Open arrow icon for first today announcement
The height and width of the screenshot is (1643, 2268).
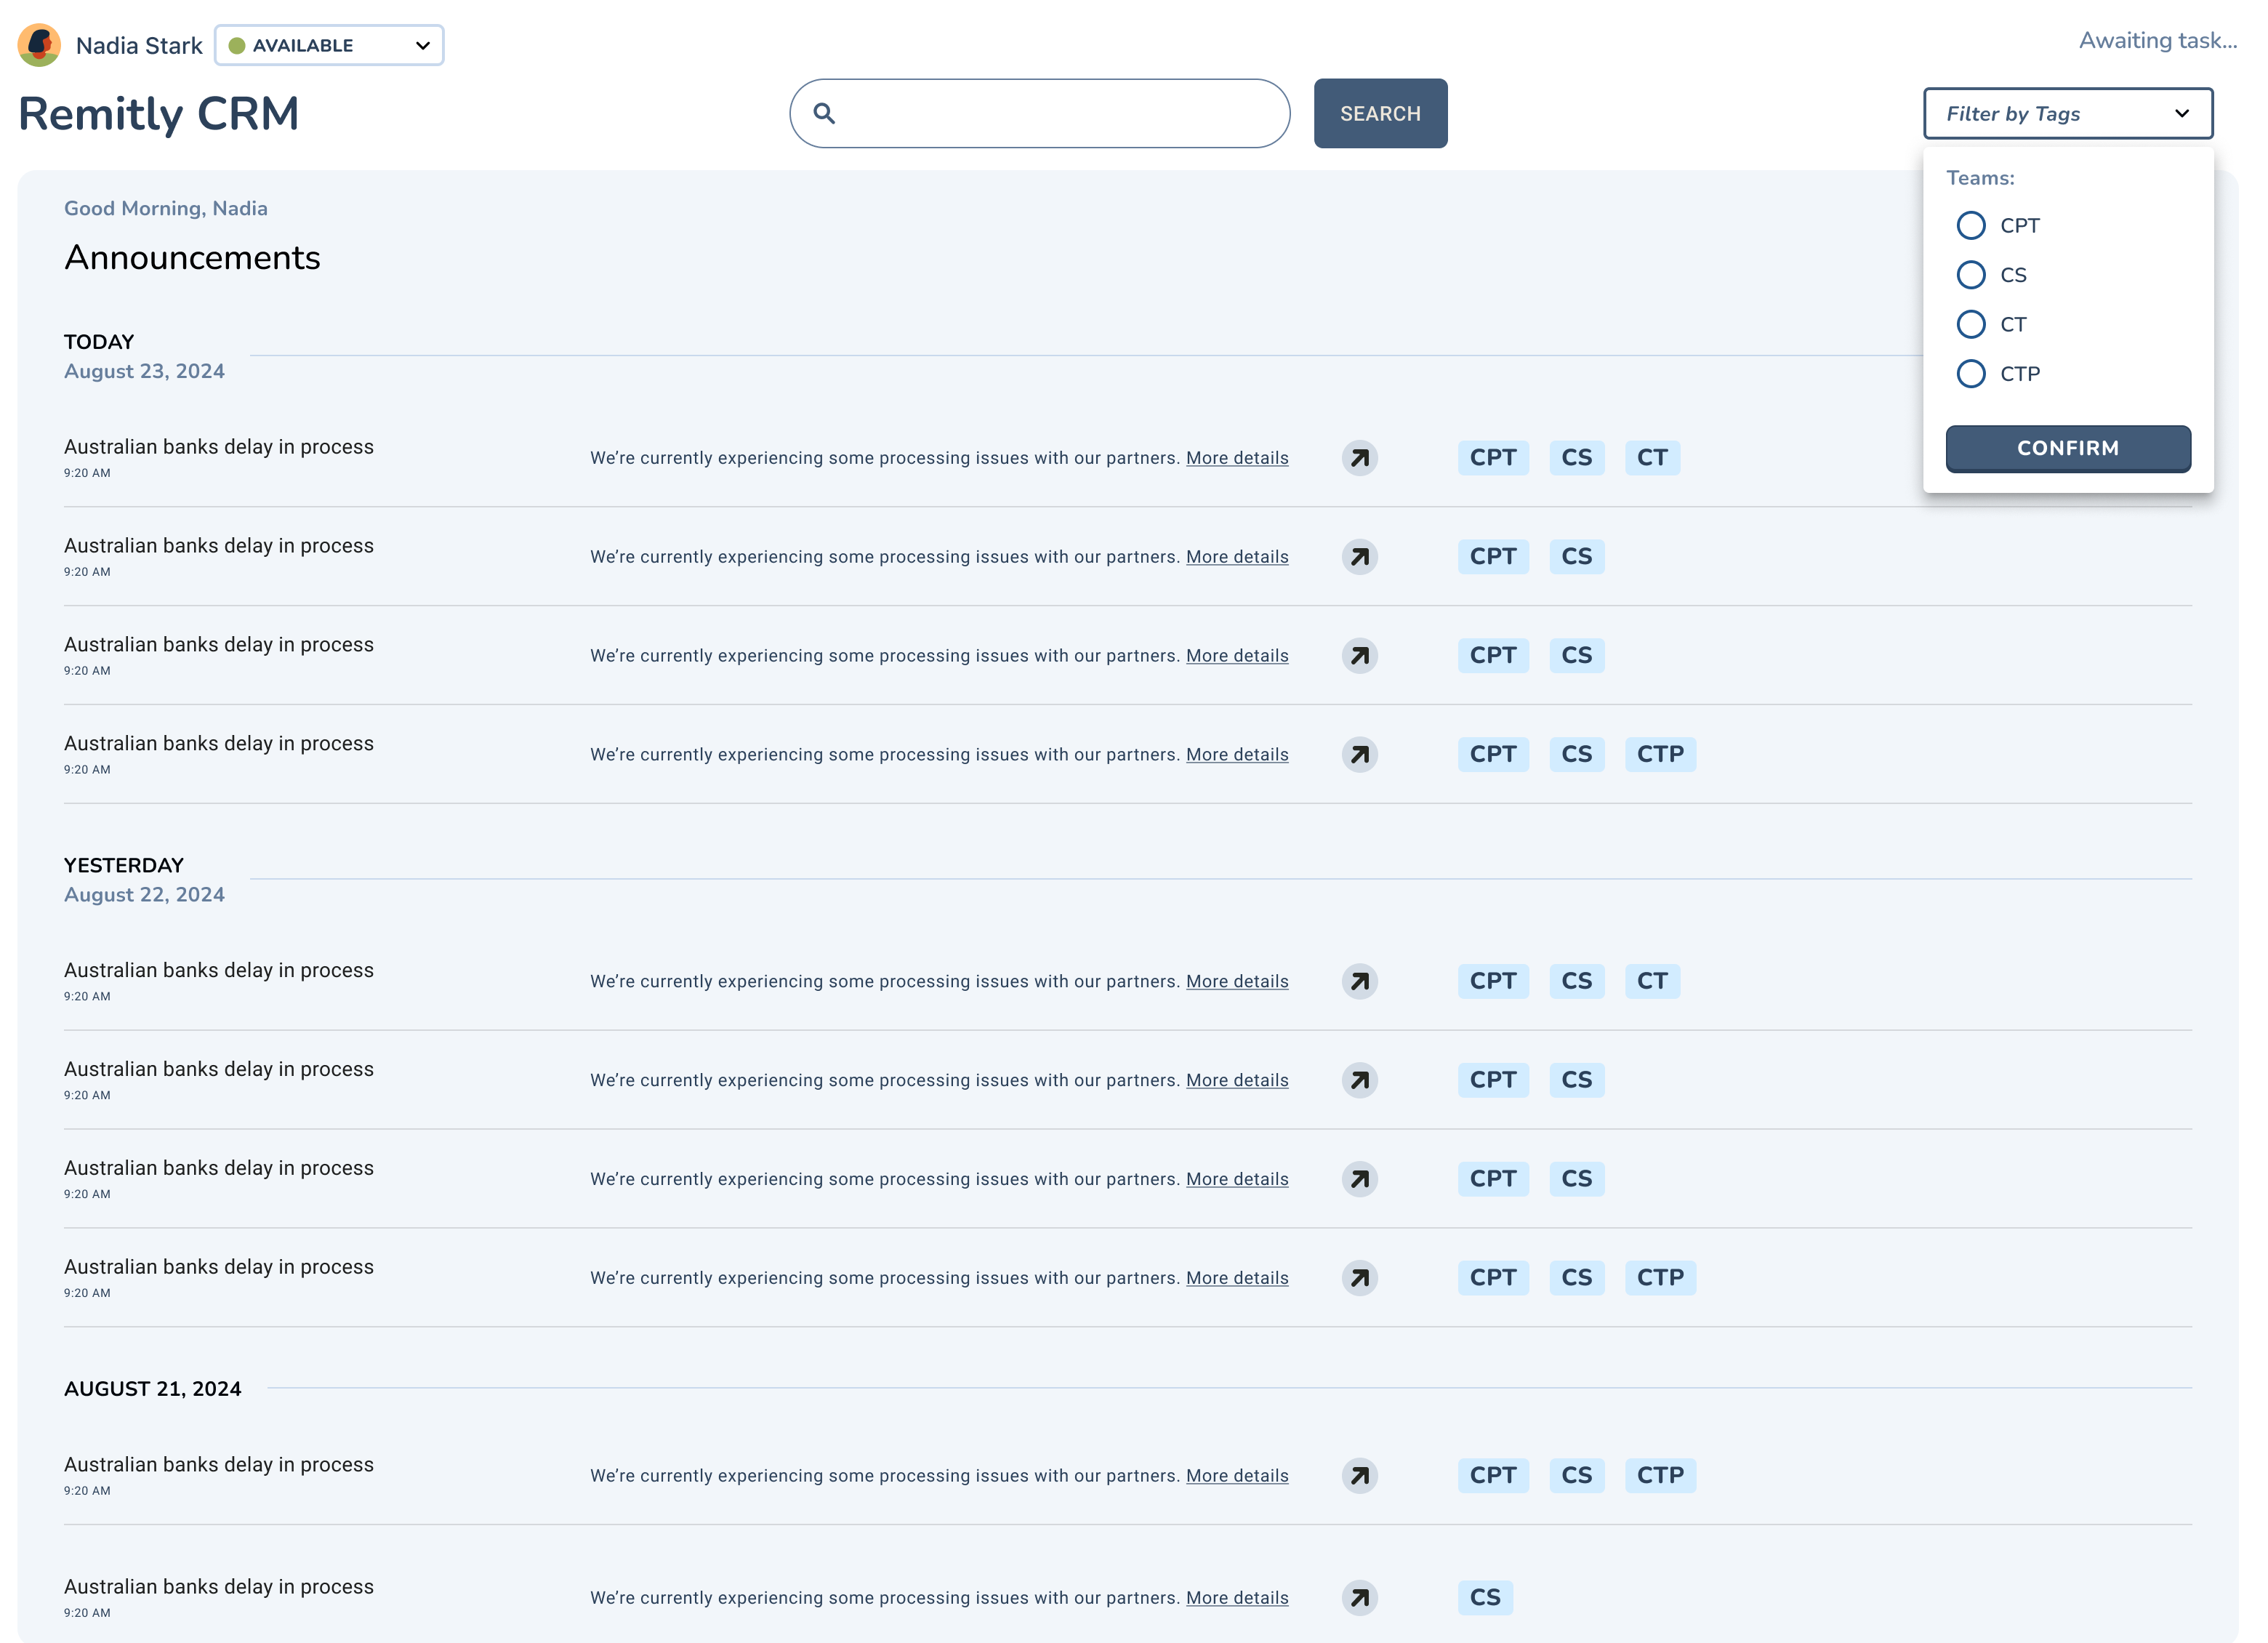pyautogui.click(x=1360, y=458)
